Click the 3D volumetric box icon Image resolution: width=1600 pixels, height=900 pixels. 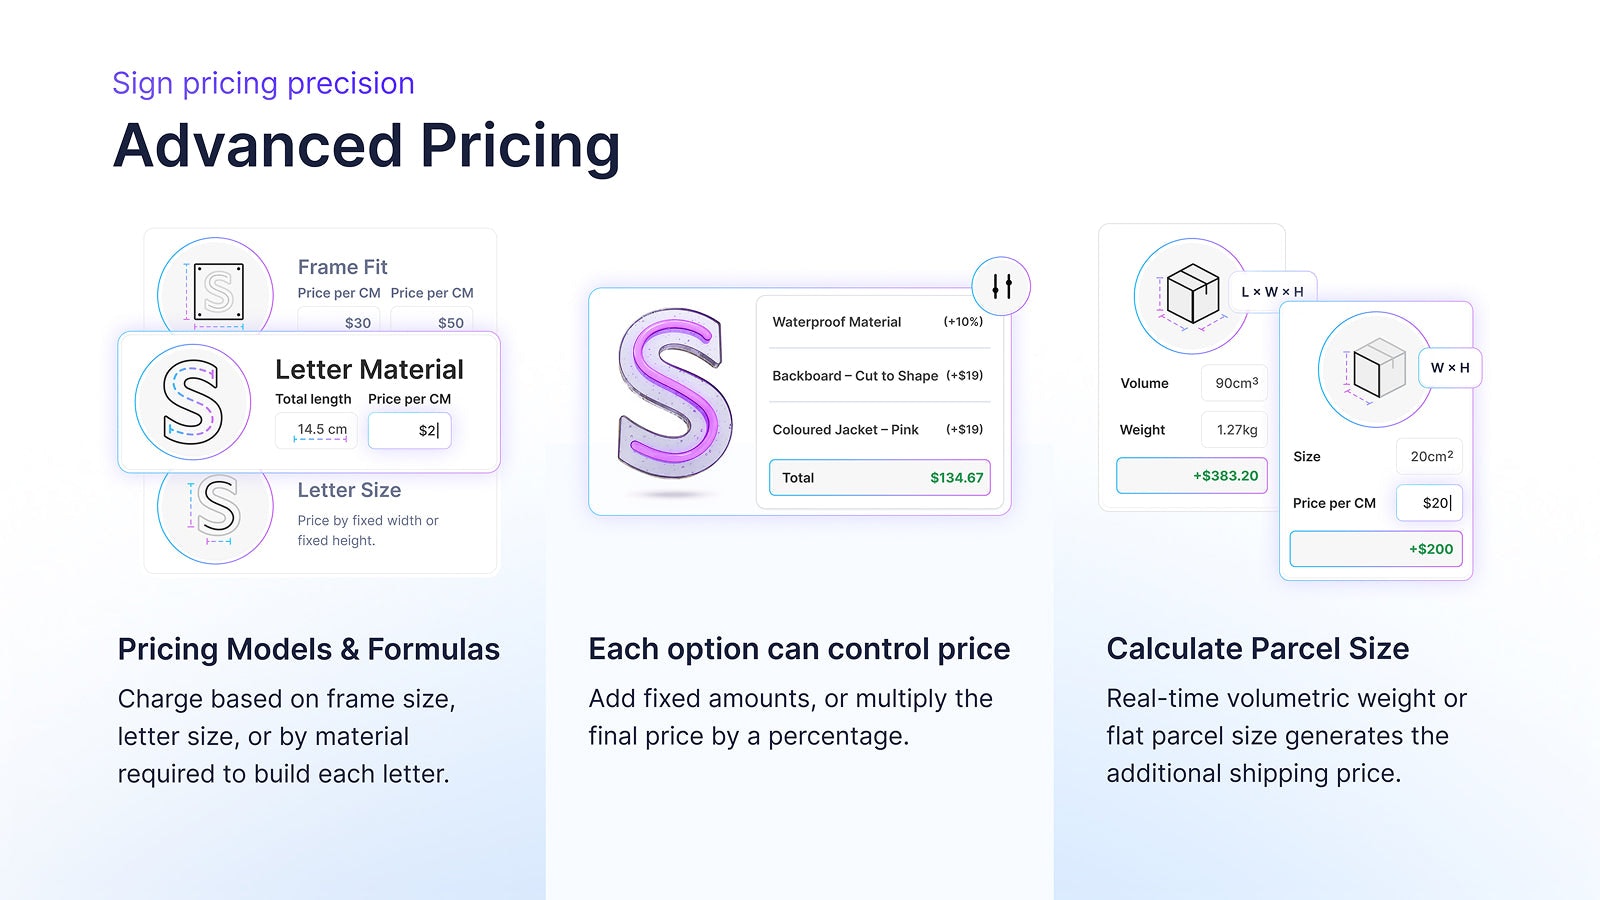click(1192, 296)
